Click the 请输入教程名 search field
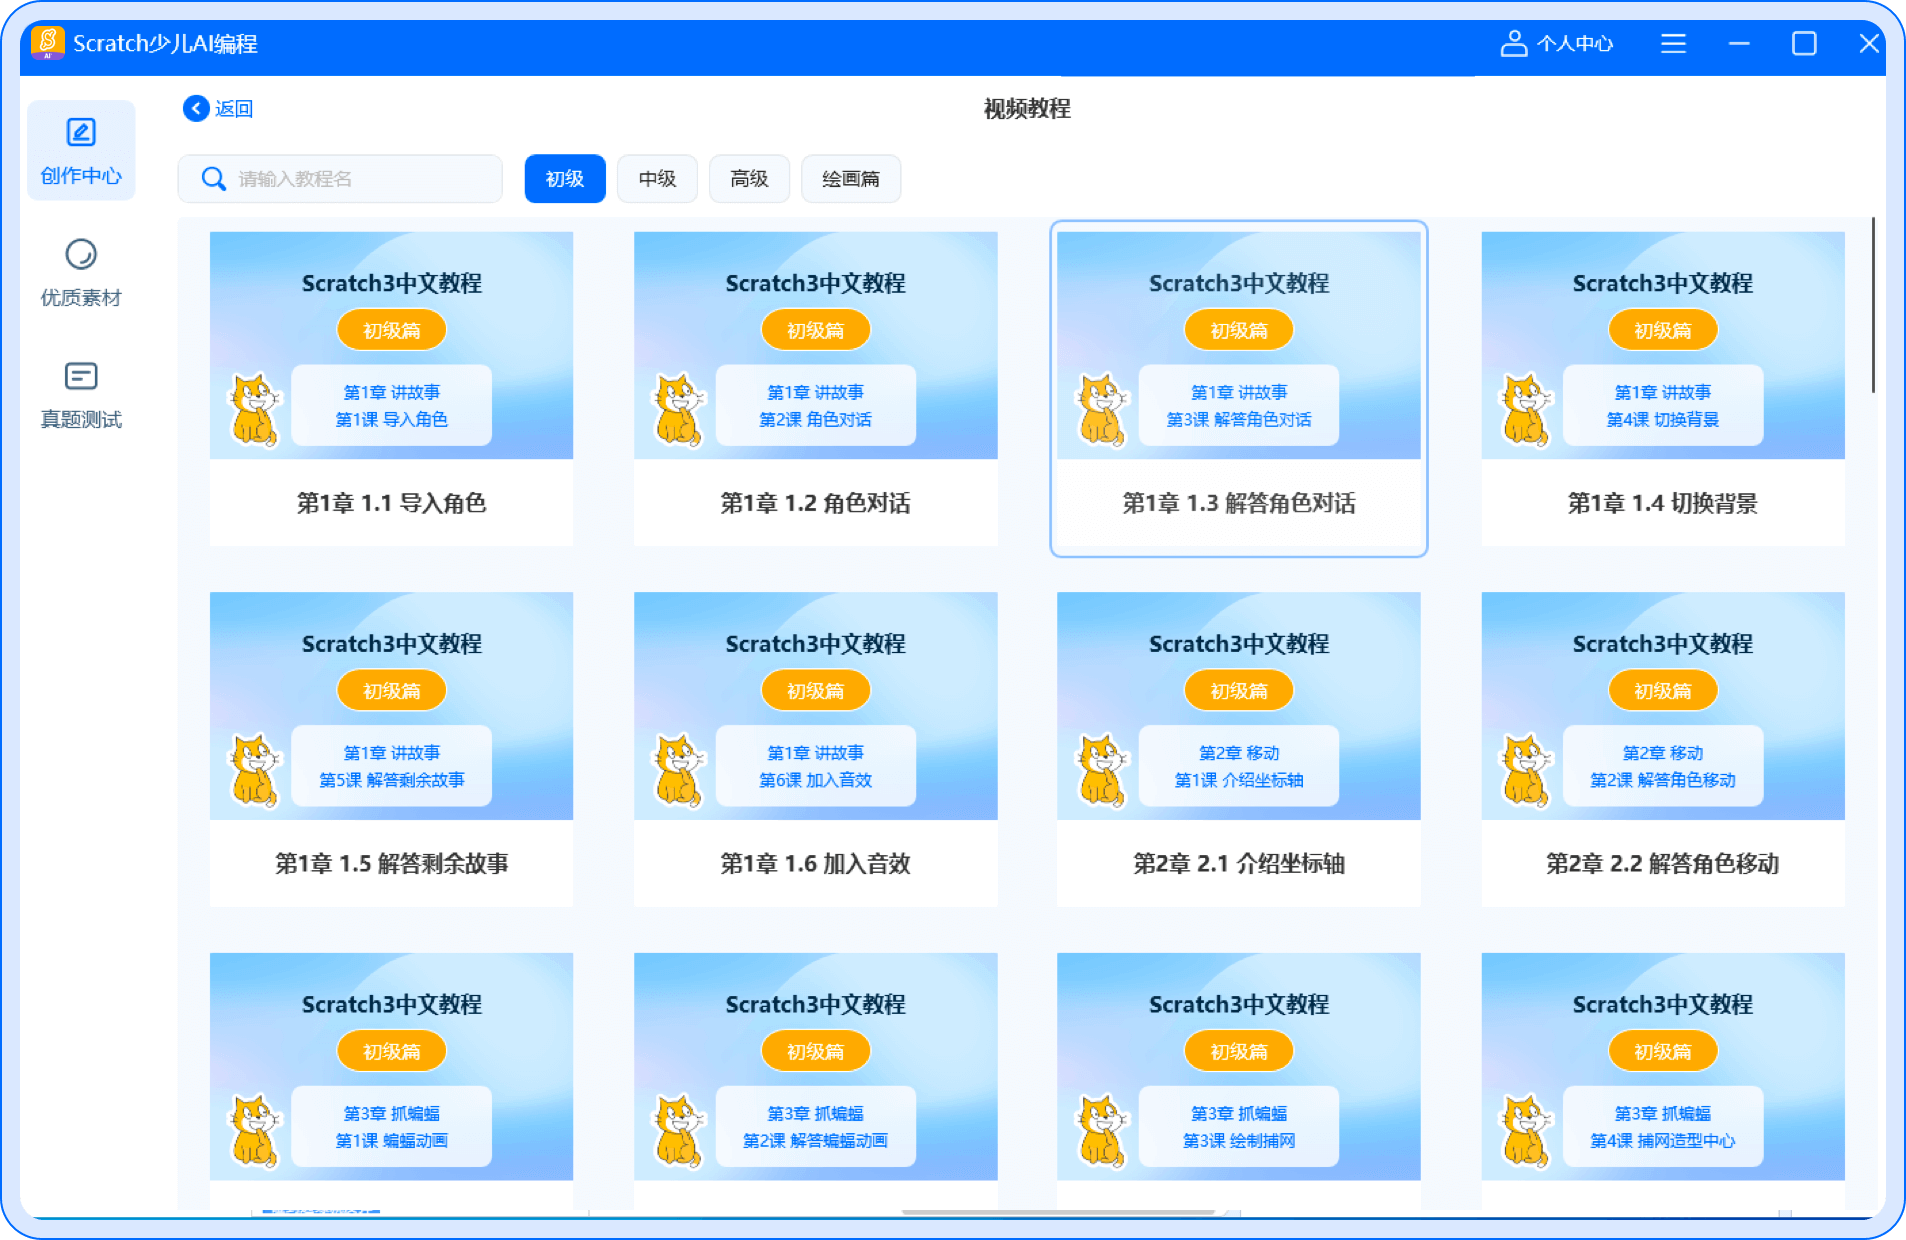Screen dimensions: 1906x1240 (360, 179)
